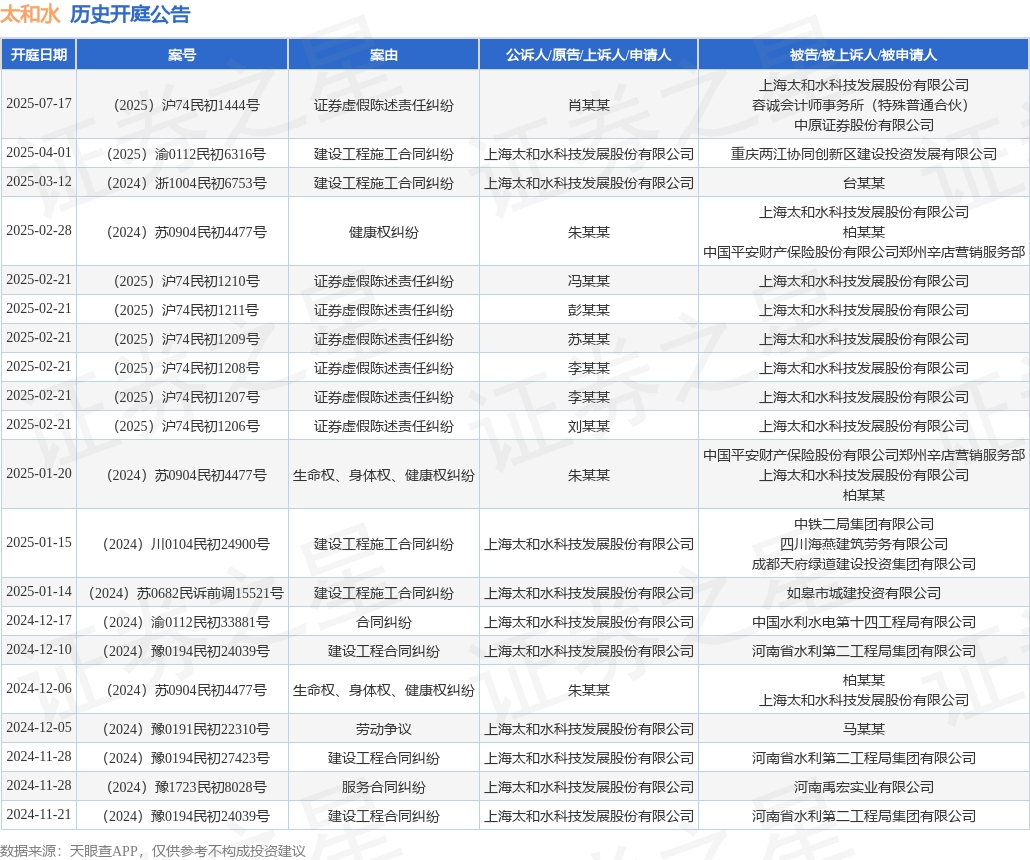Select defendant 中原证券股份有限公司
The image size is (1030, 860).
pos(864,125)
